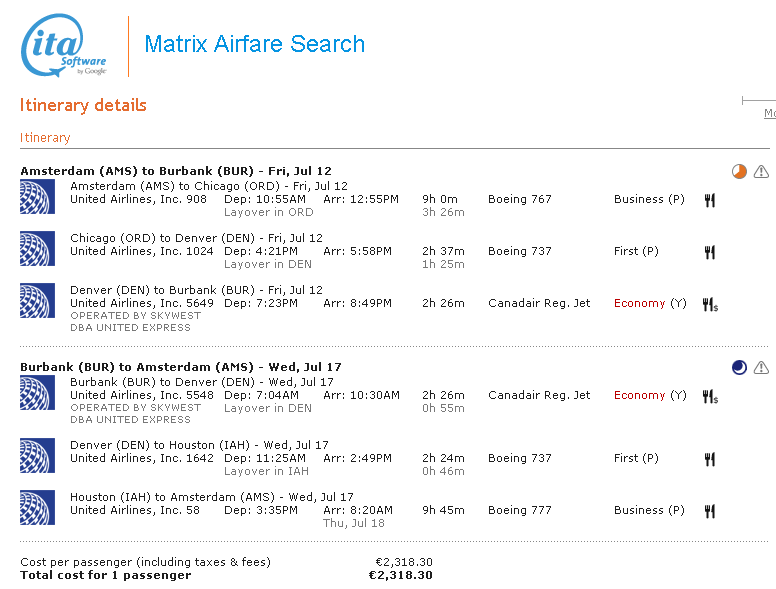
Task: Click meal icon for Houston–Amsterdam flight
Action: pyautogui.click(x=710, y=511)
